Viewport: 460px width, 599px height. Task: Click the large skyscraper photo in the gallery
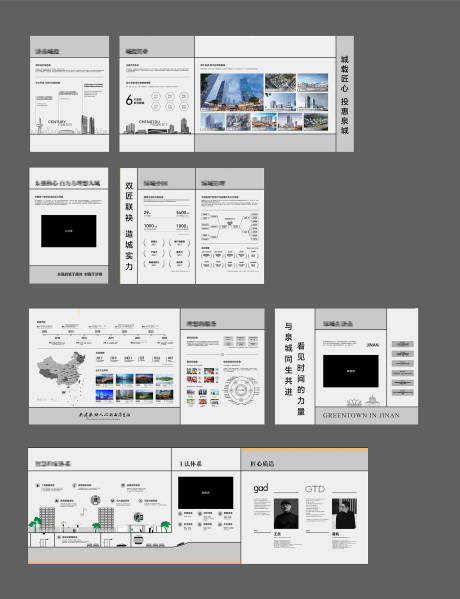[232, 92]
